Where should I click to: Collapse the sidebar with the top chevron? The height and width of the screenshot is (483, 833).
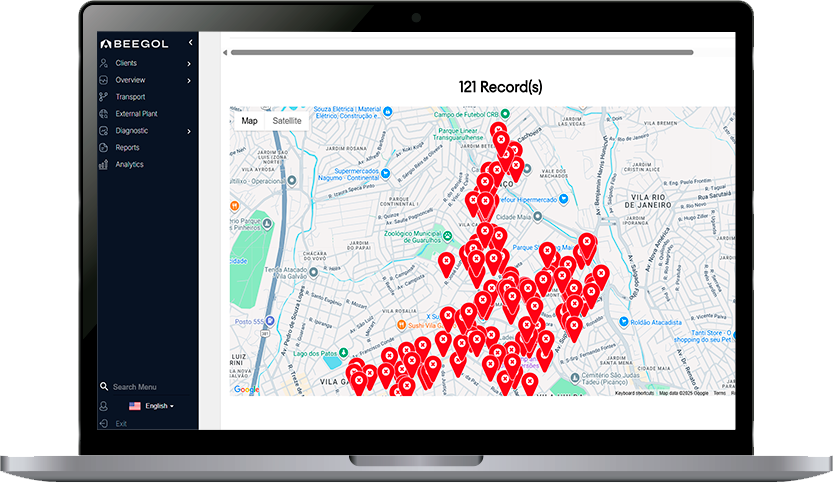pyautogui.click(x=189, y=45)
